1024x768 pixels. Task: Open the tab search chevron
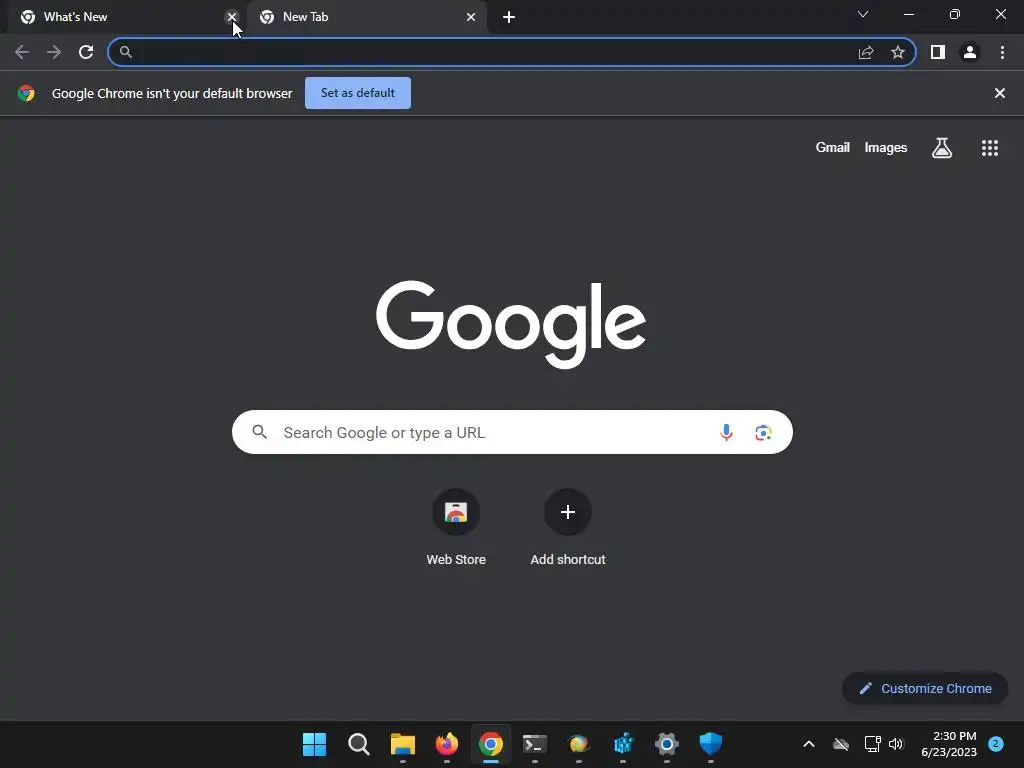click(863, 14)
